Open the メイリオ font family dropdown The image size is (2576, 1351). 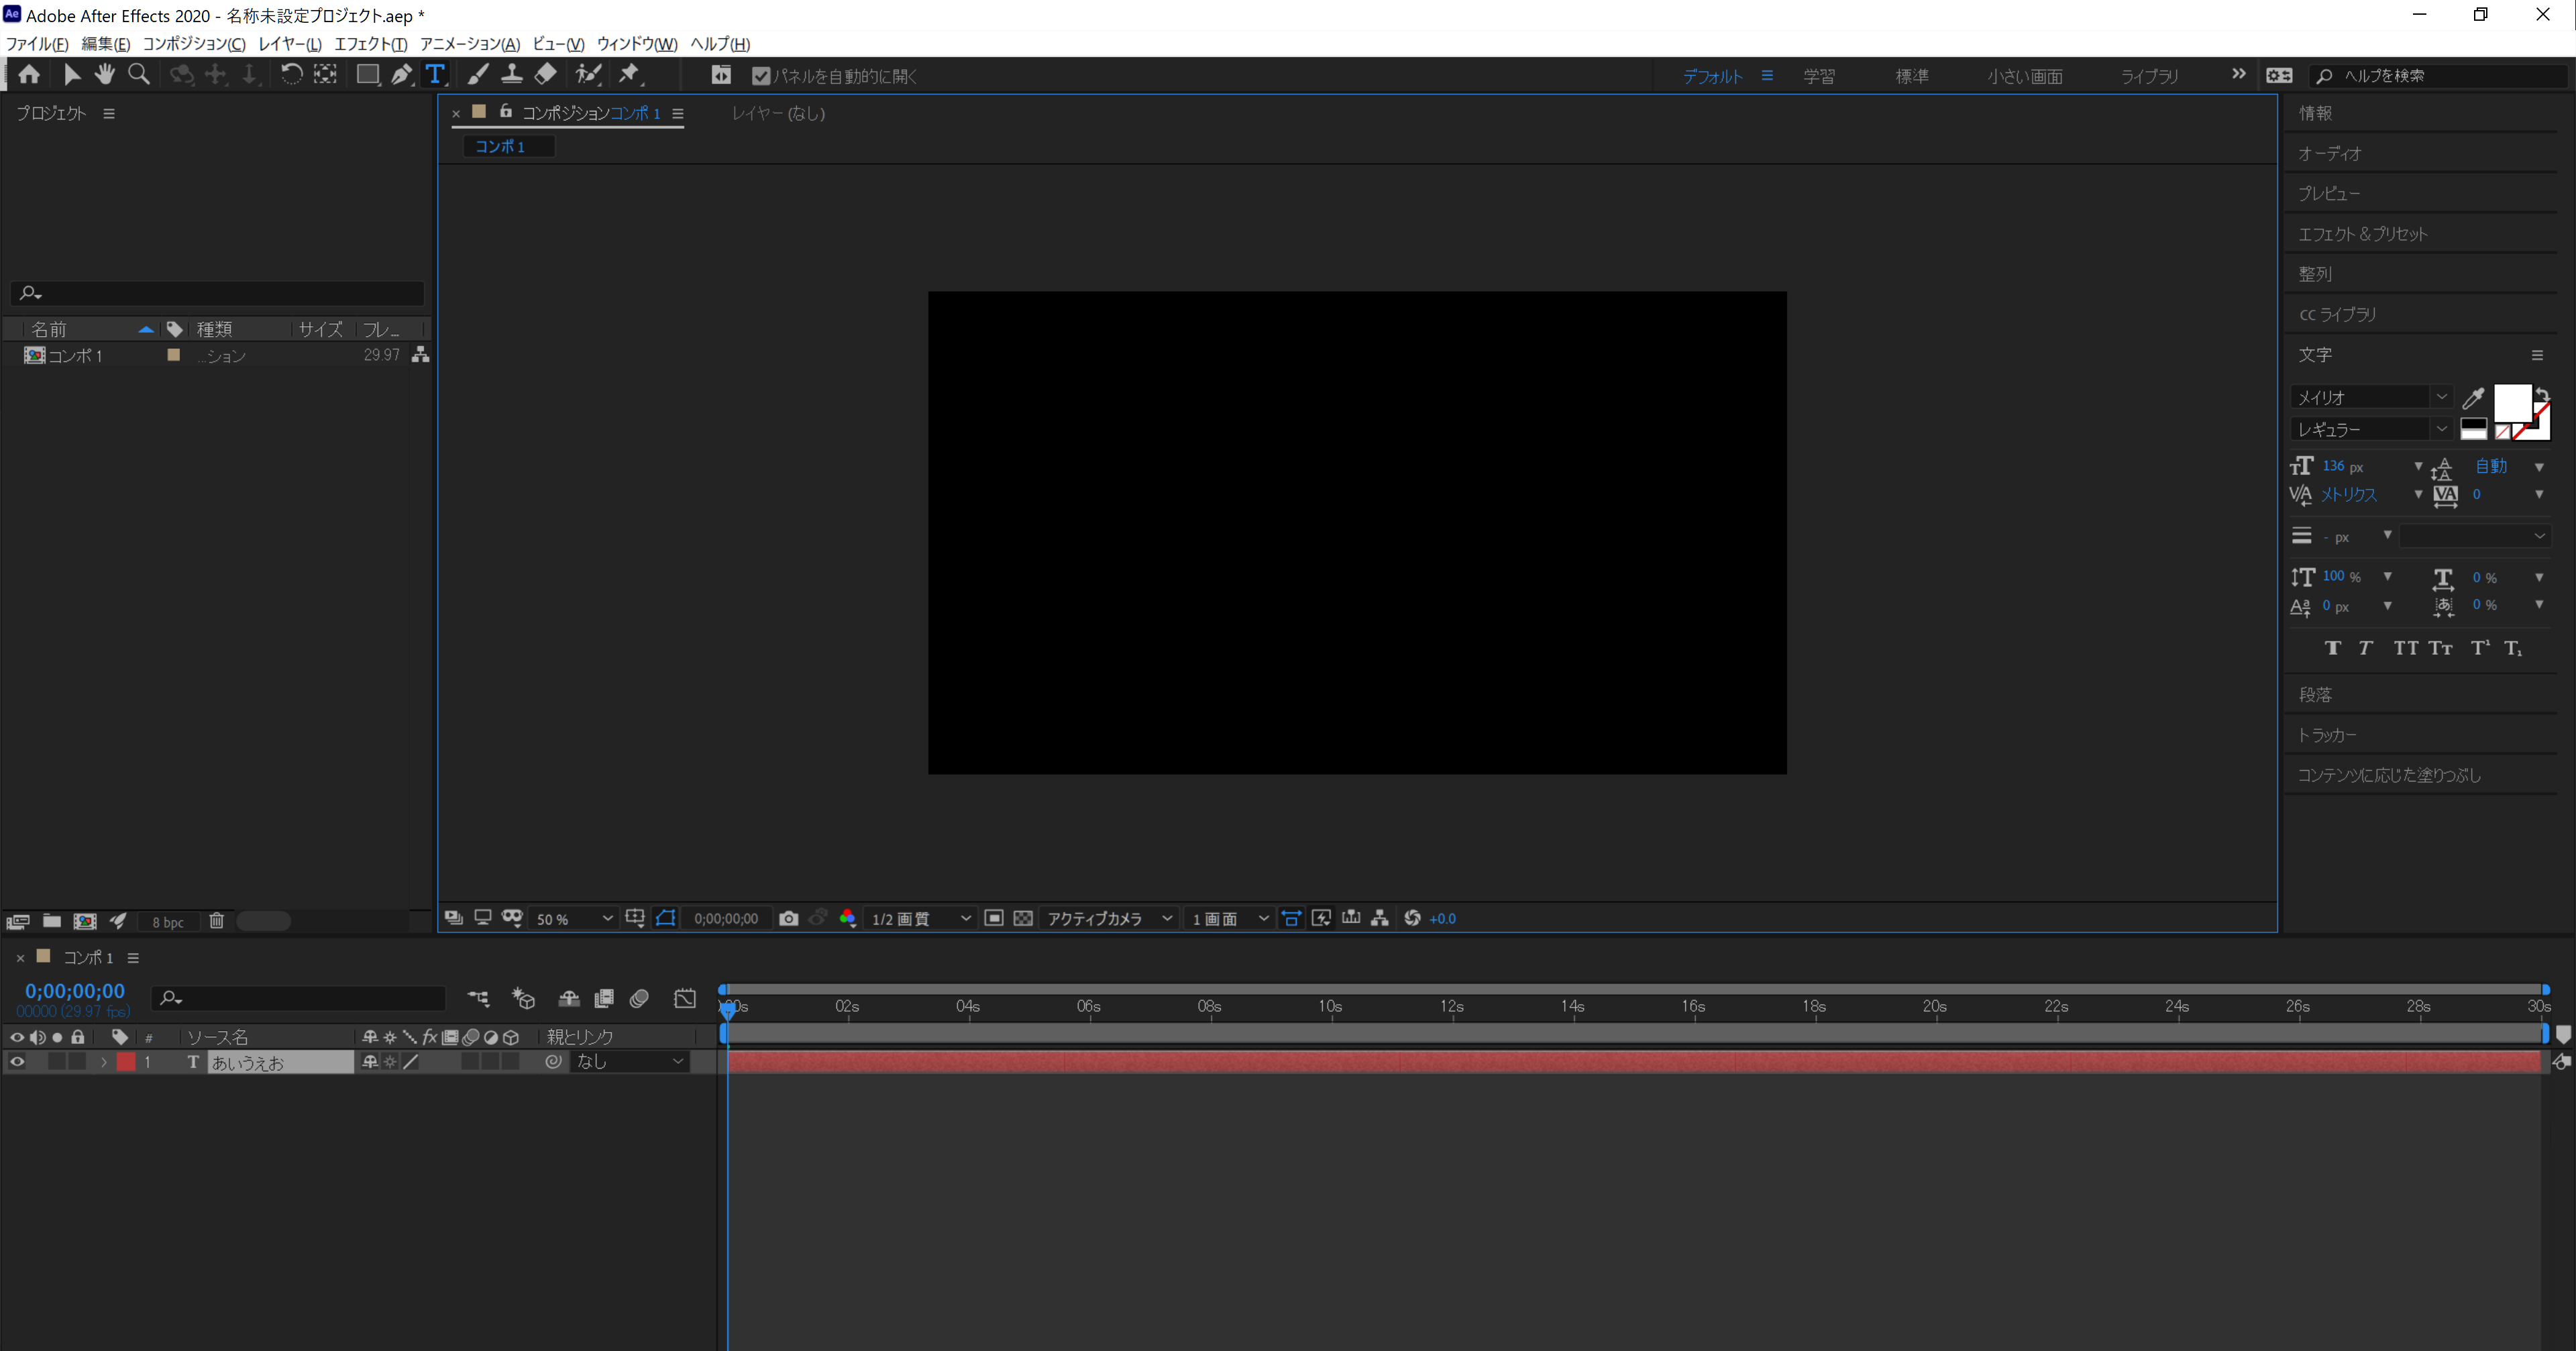click(2370, 397)
